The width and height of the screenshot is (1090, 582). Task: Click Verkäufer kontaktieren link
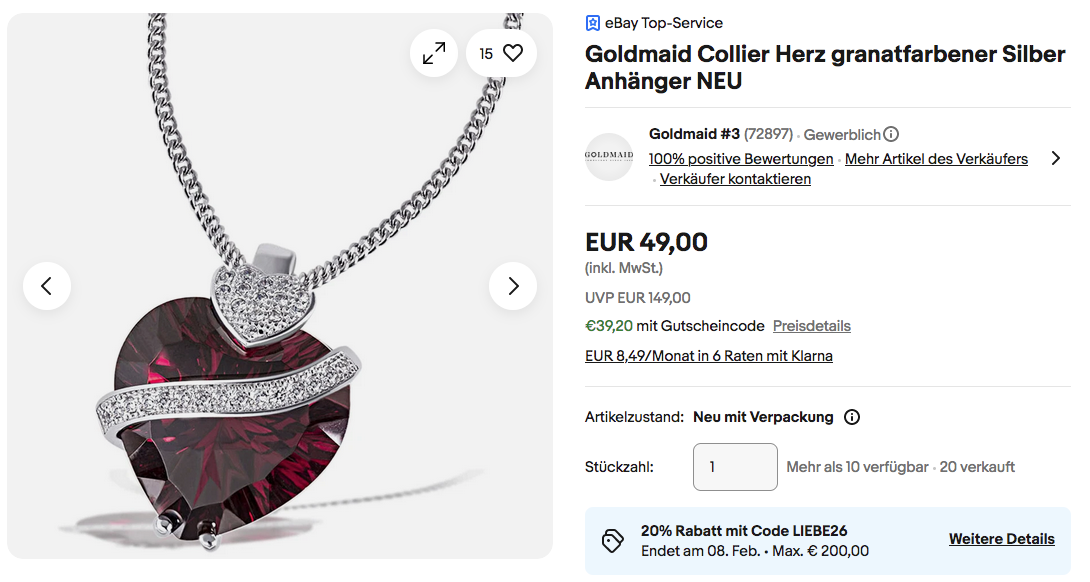tap(735, 179)
